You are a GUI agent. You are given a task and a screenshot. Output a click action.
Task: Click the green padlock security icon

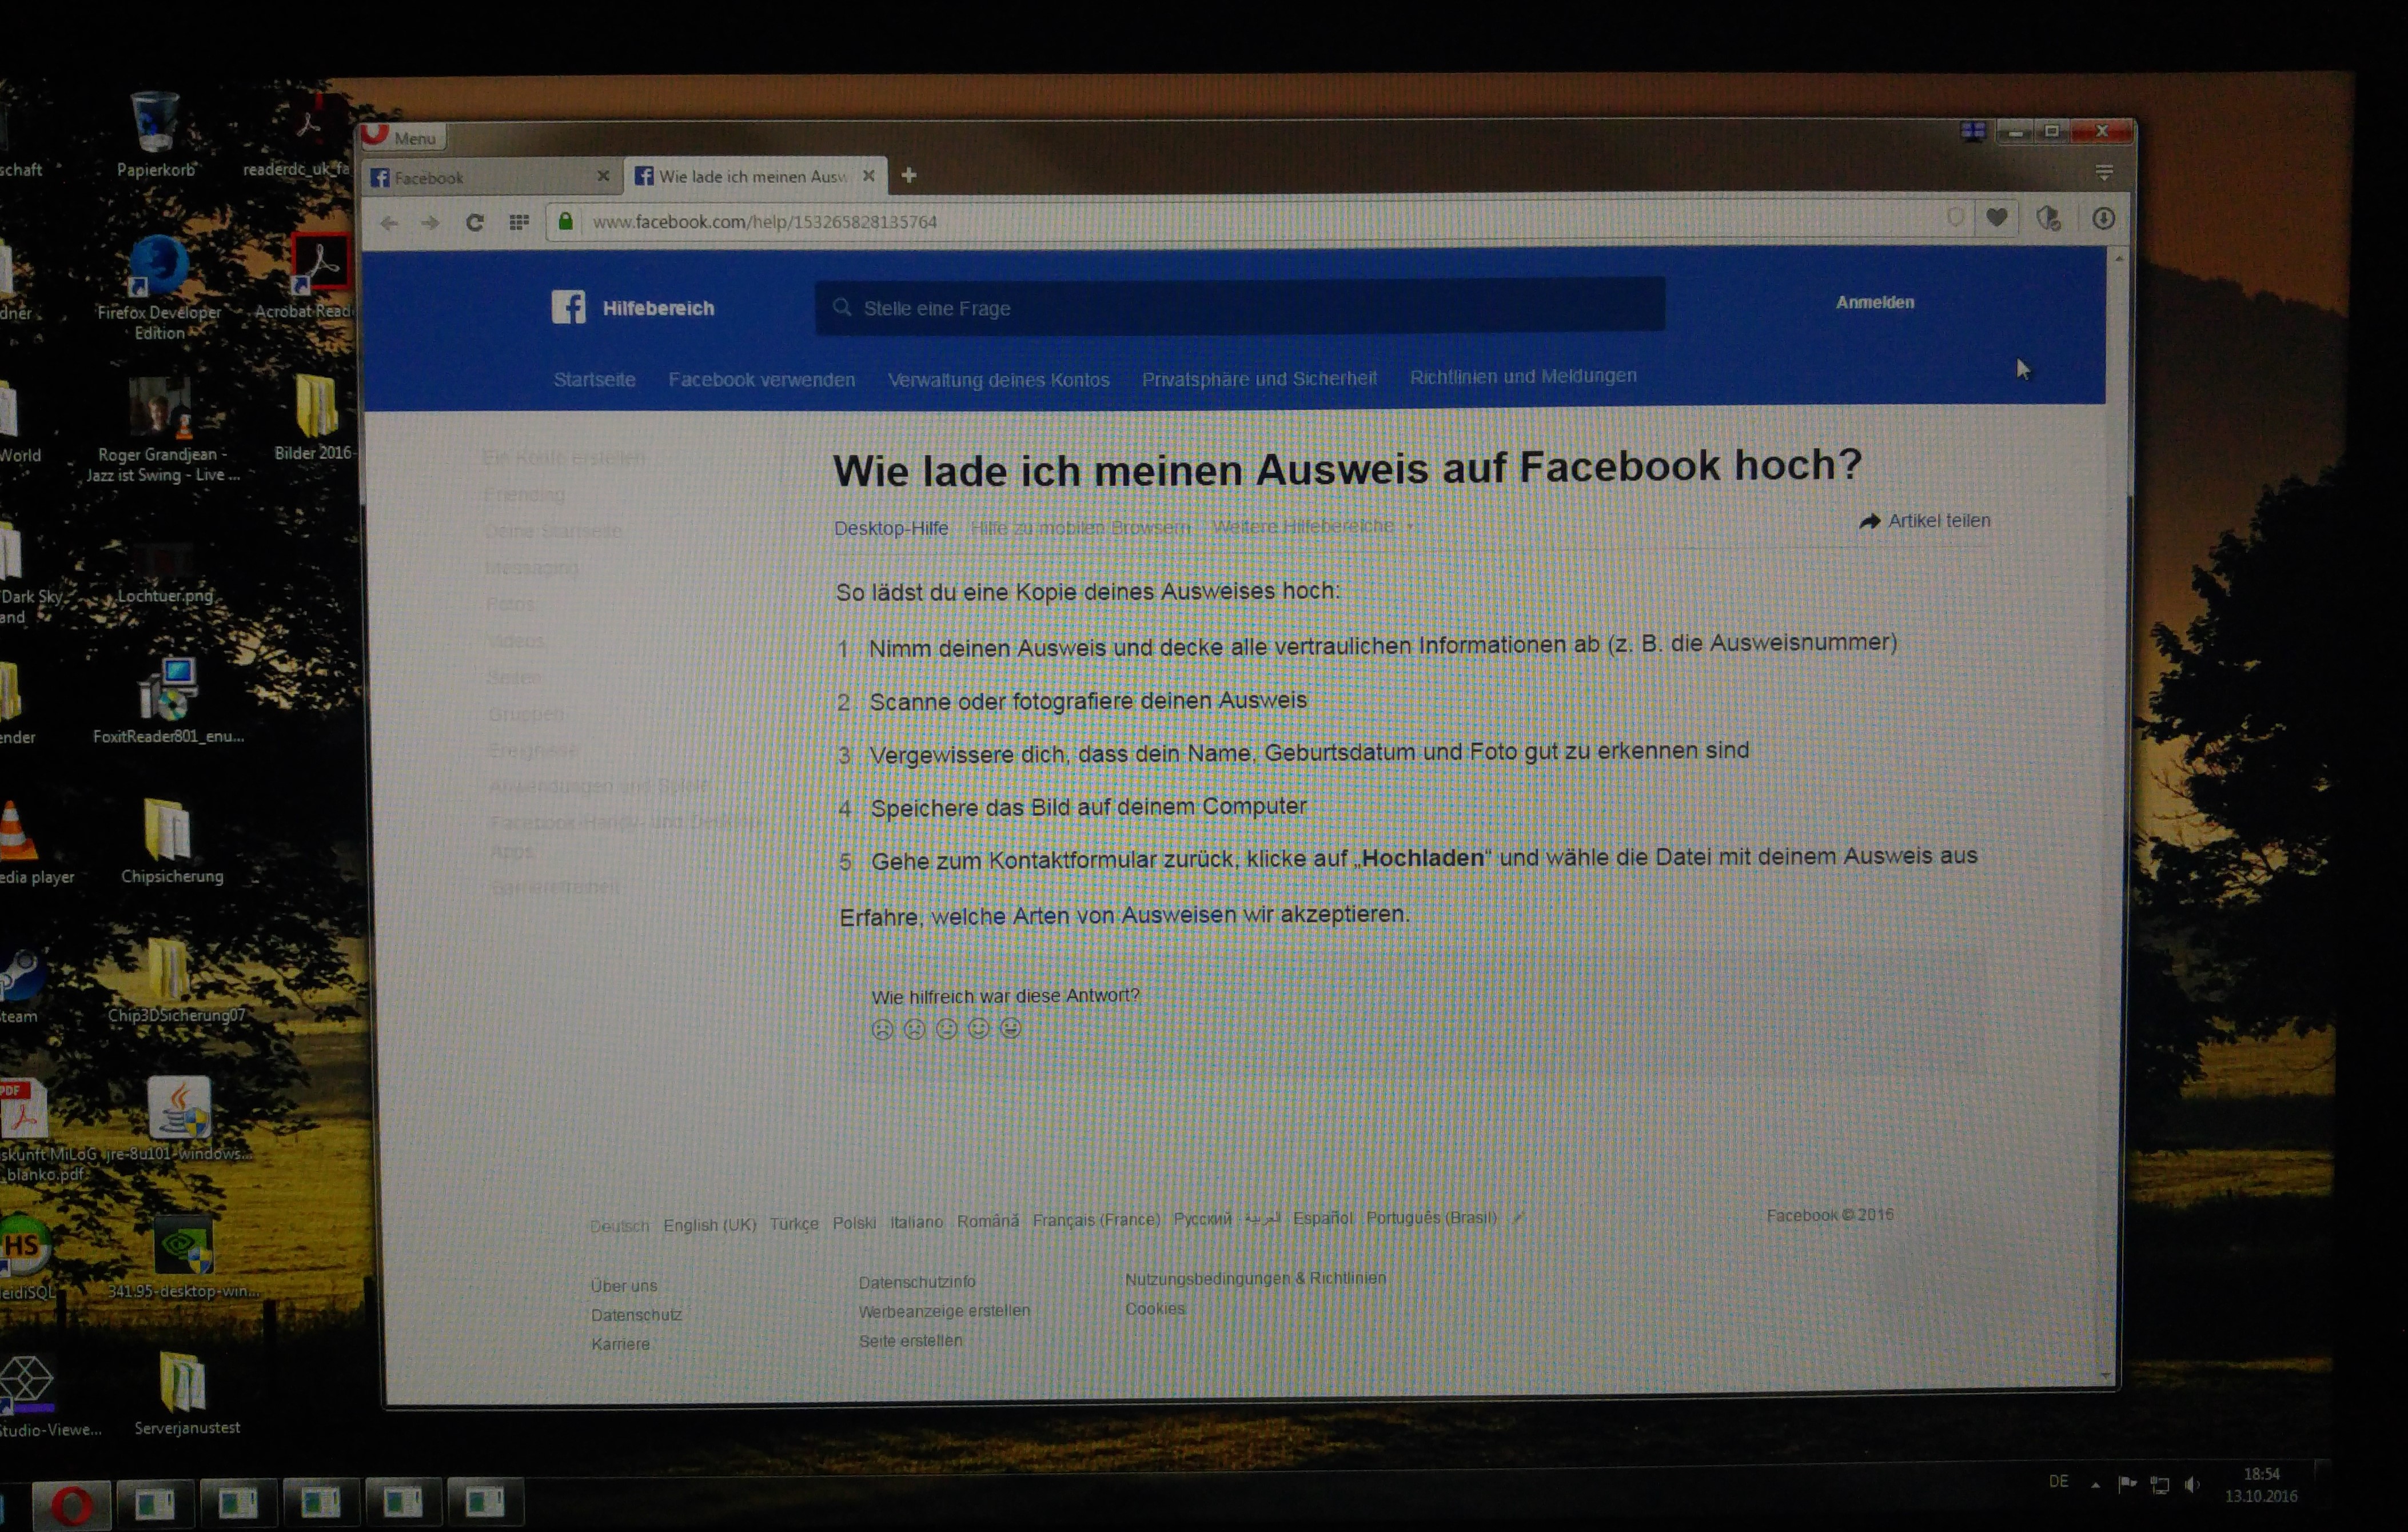pos(565,221)
